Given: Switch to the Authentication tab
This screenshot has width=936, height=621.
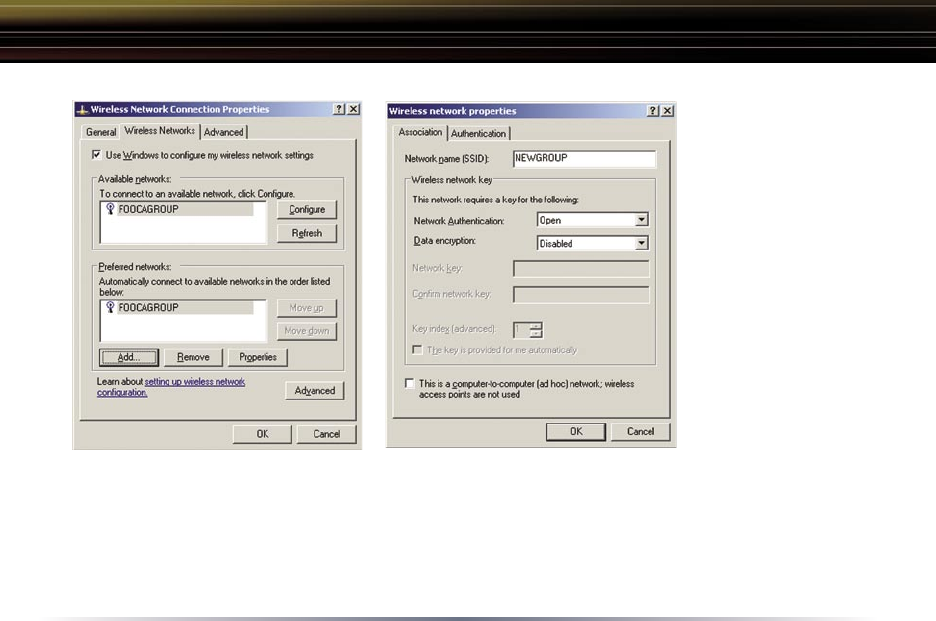Looking at the screenshot, I should (478, 133).
